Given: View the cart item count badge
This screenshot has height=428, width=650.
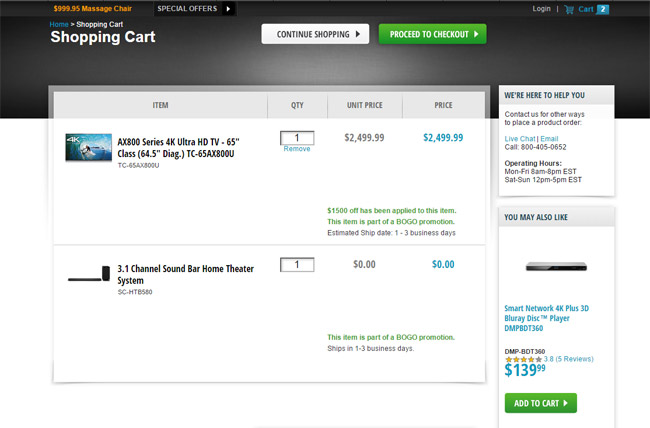Looking at the screenshot, I should point(603,9).
